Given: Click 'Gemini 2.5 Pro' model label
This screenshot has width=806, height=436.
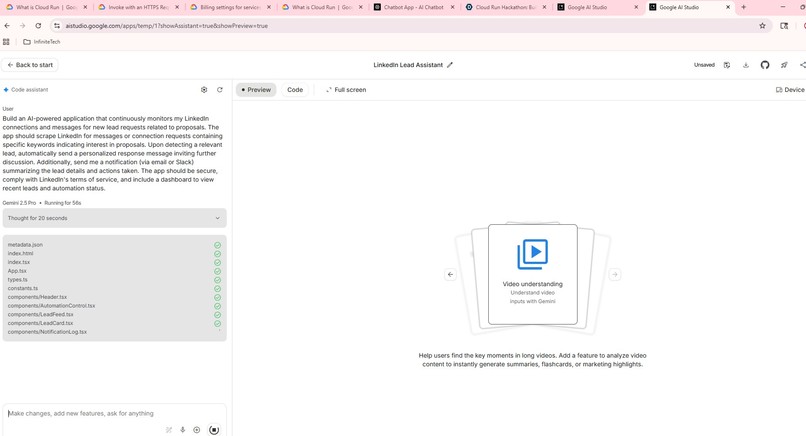Looking at the screenshot, I should 19,203.
